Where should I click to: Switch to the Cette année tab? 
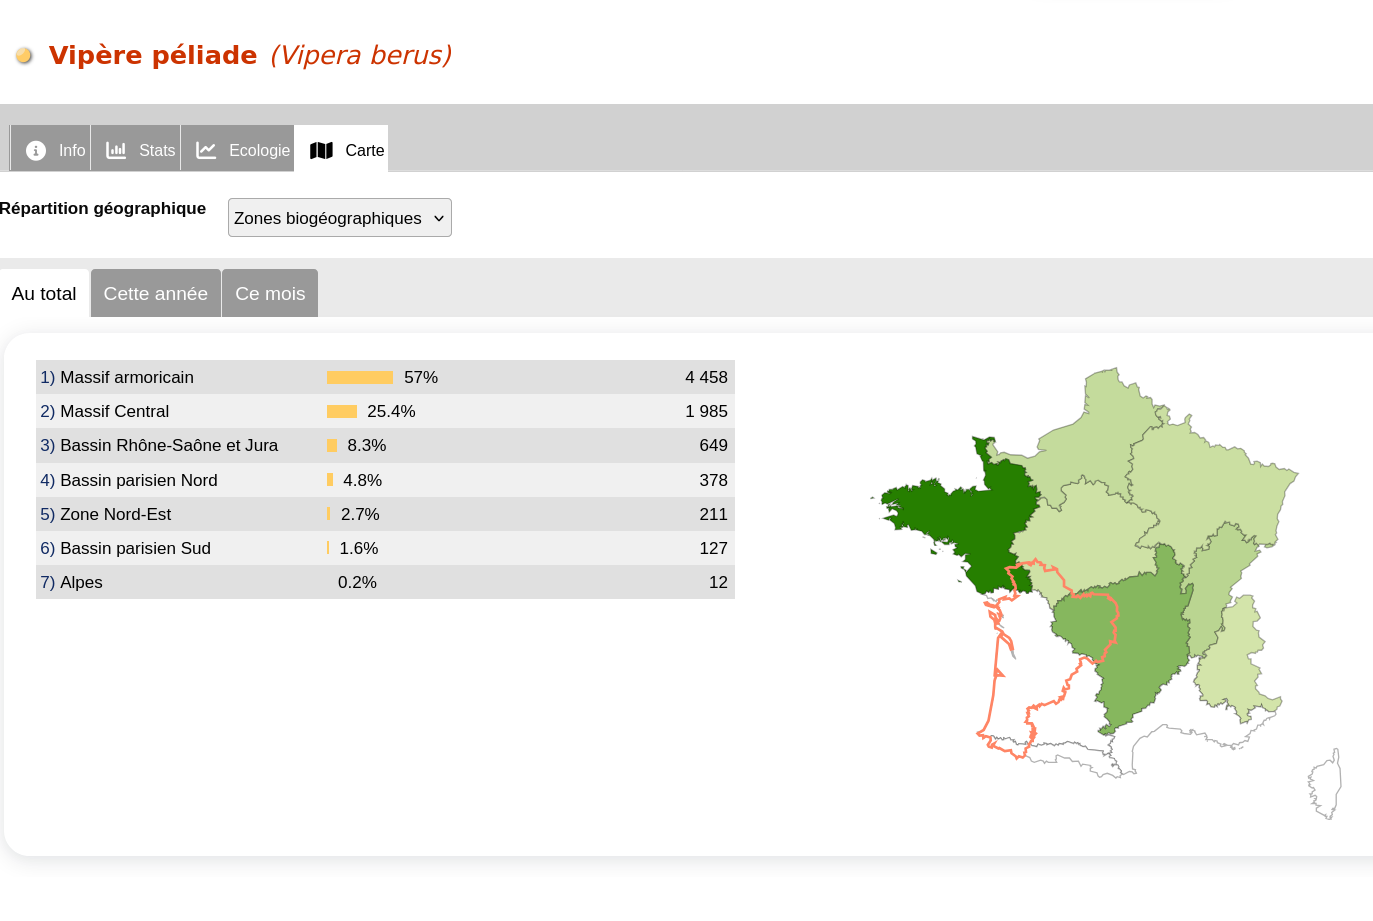tap(156, 293)
